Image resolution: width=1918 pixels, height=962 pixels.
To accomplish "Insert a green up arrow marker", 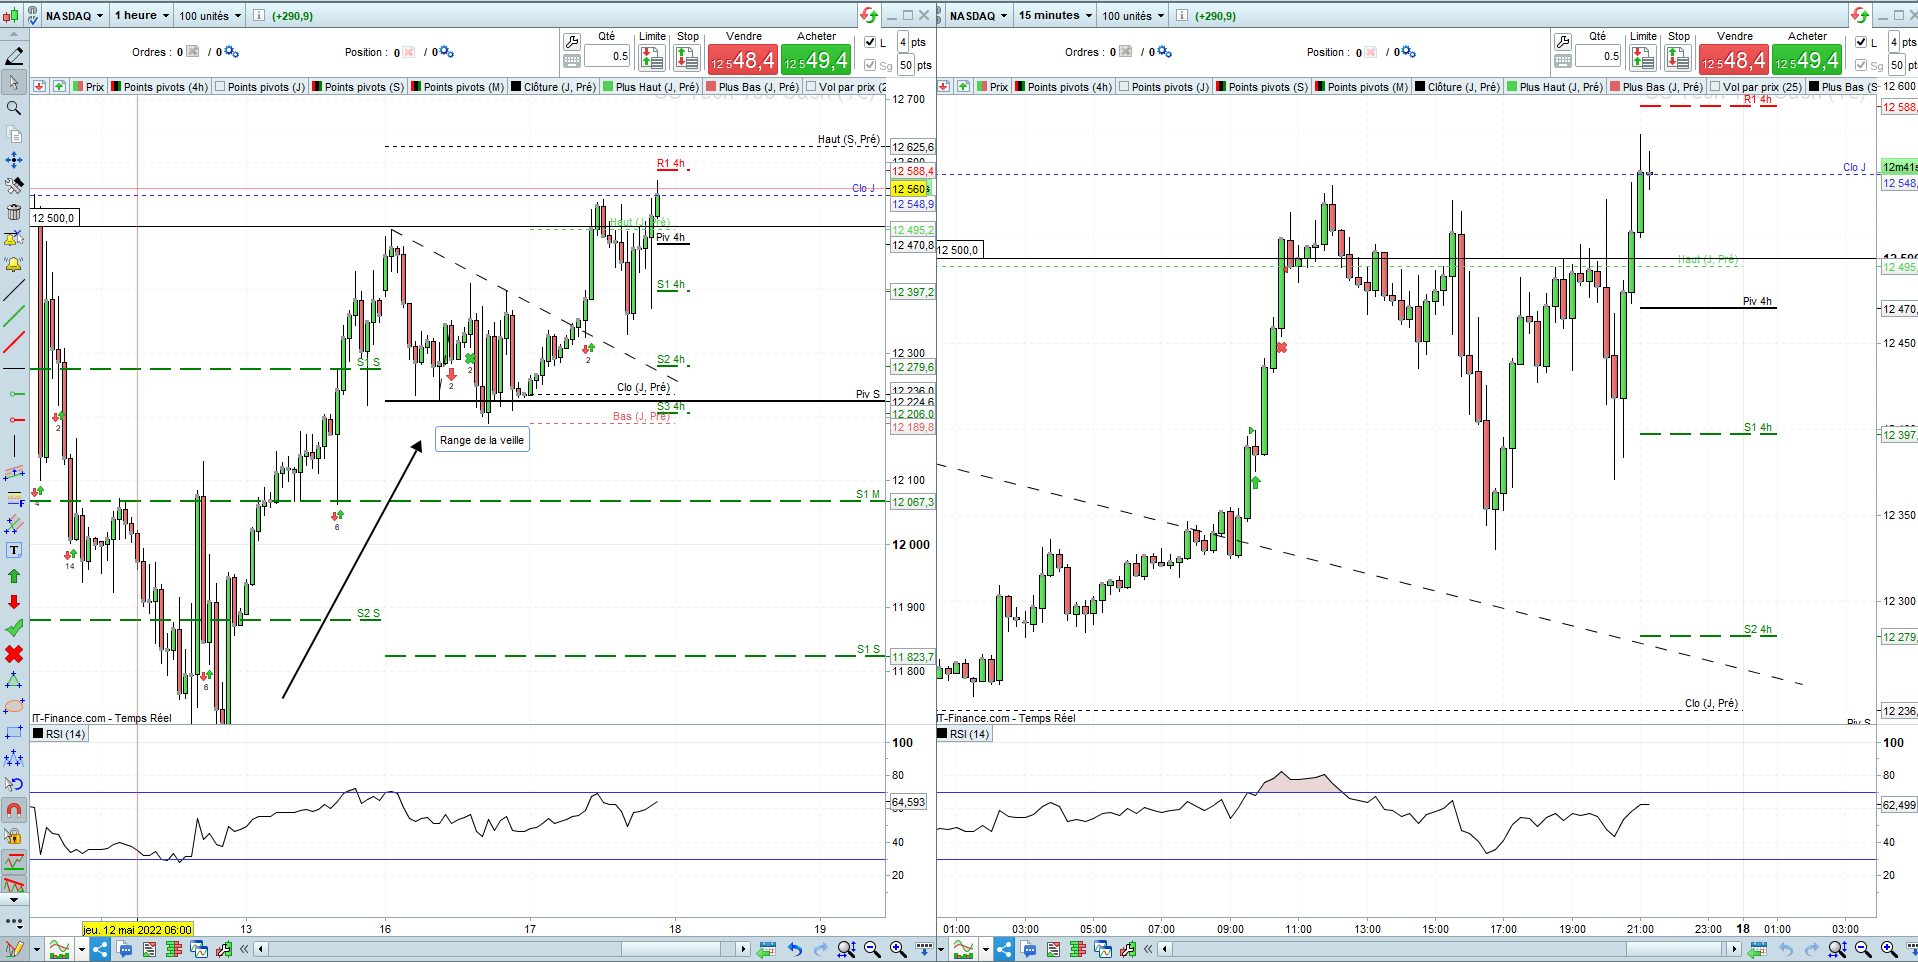I will tap(14, 576).
